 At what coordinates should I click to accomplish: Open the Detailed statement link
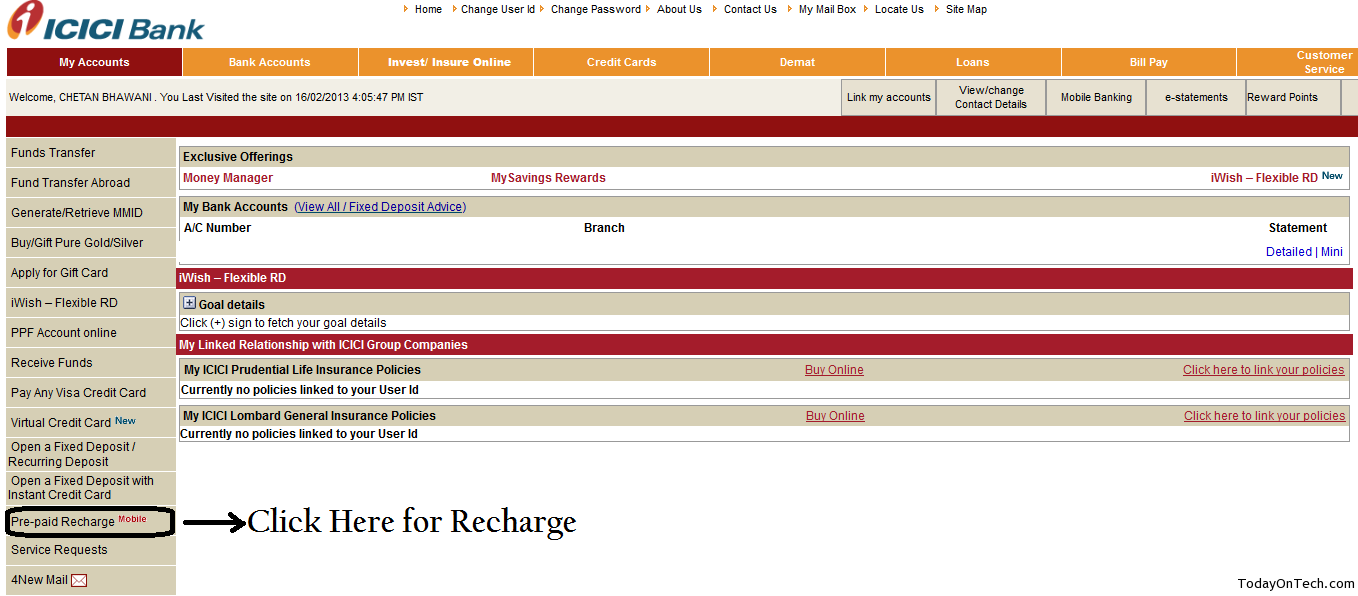point(1289,252)
